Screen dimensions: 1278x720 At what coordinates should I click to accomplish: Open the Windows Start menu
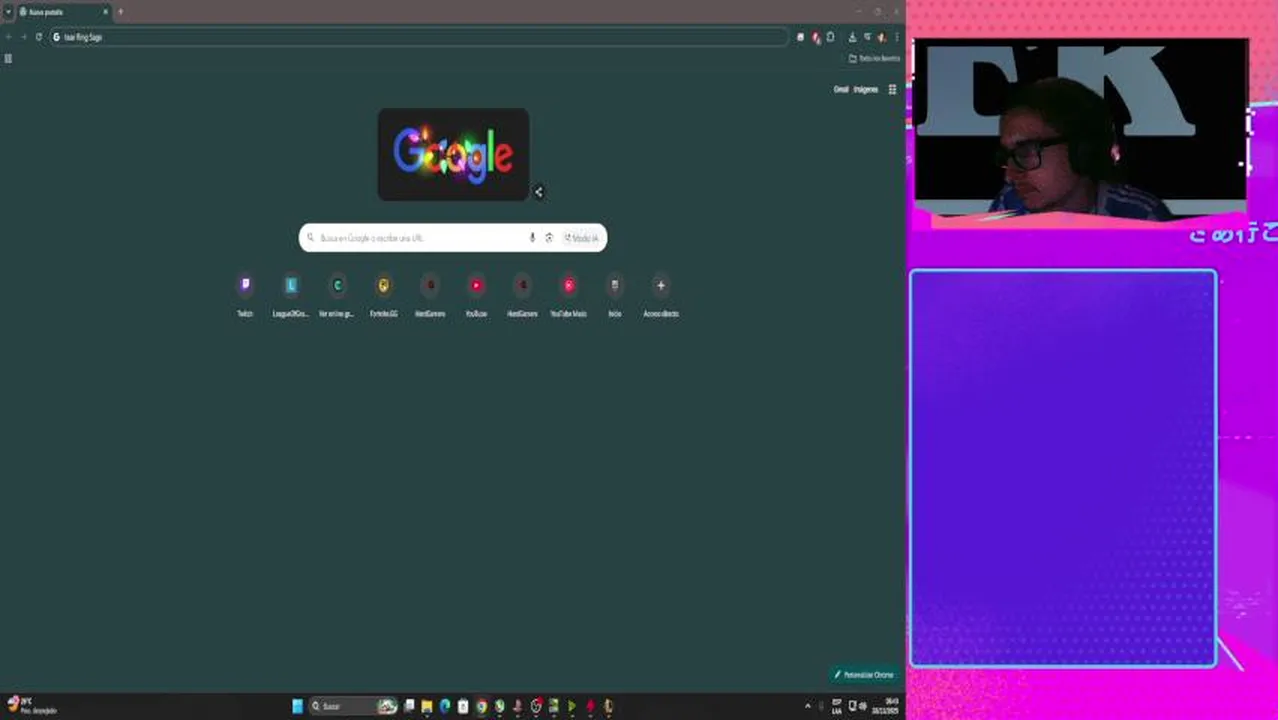(x=297, y=706)
